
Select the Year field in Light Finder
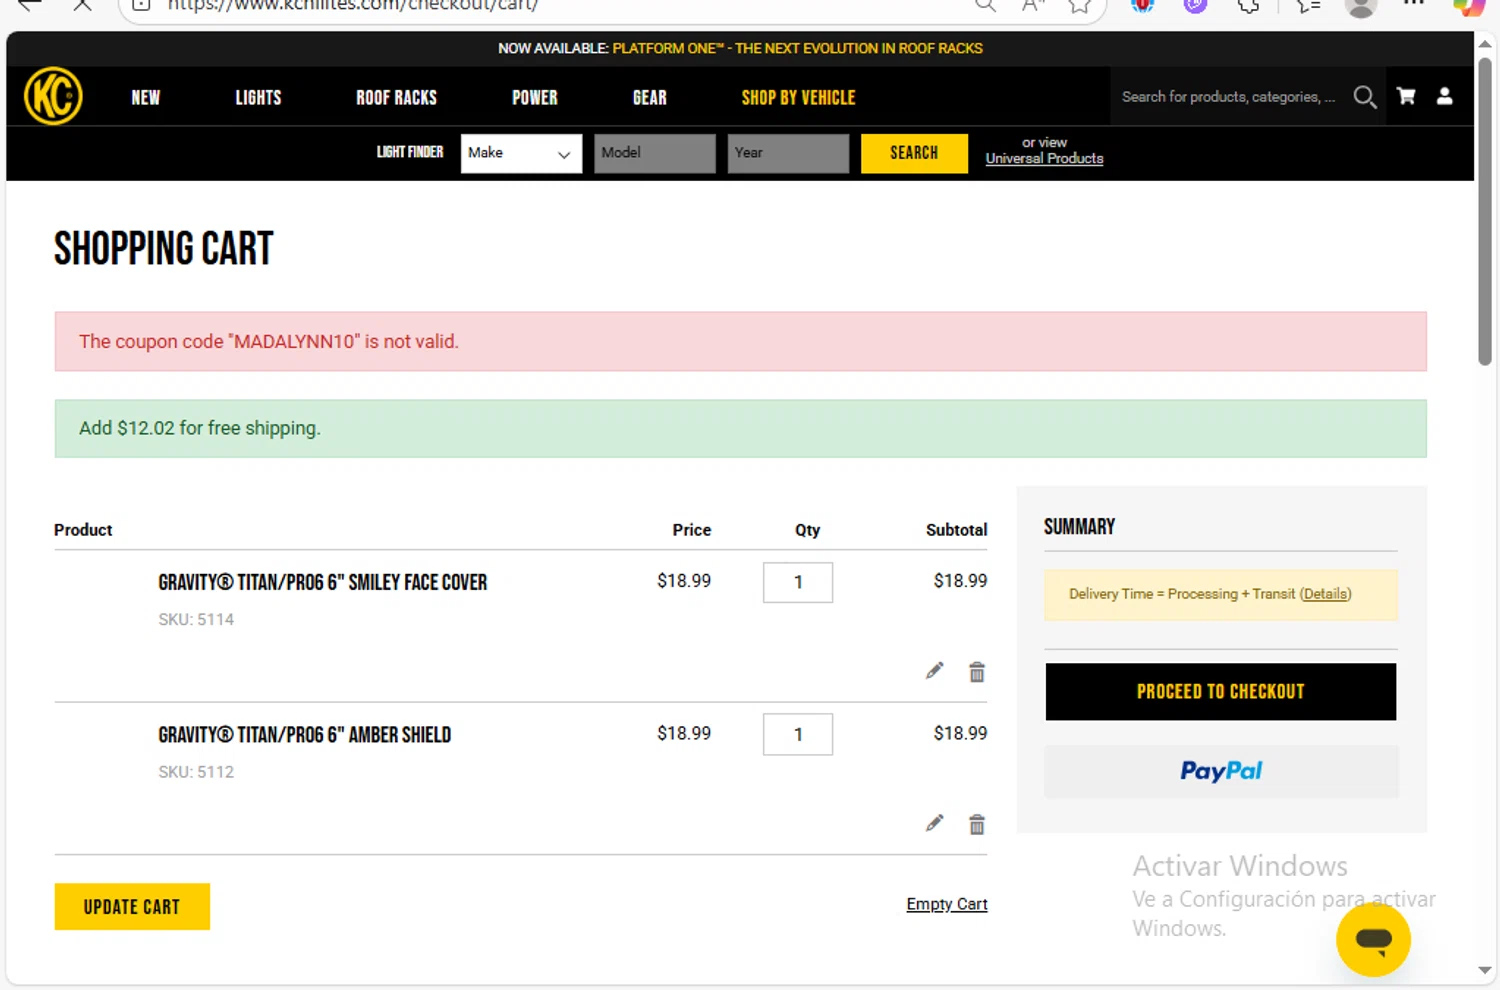tap(788, 153)
